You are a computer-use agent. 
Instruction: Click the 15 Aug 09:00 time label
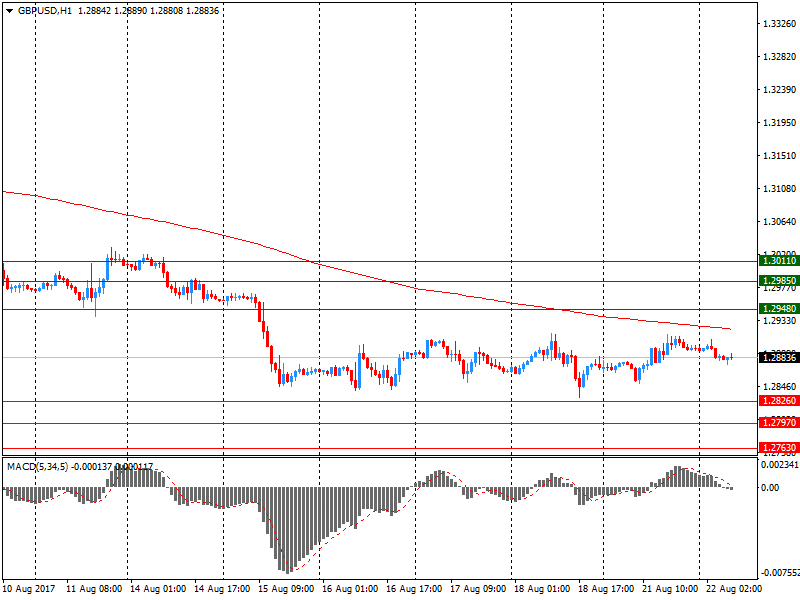(x=286, y=589)
